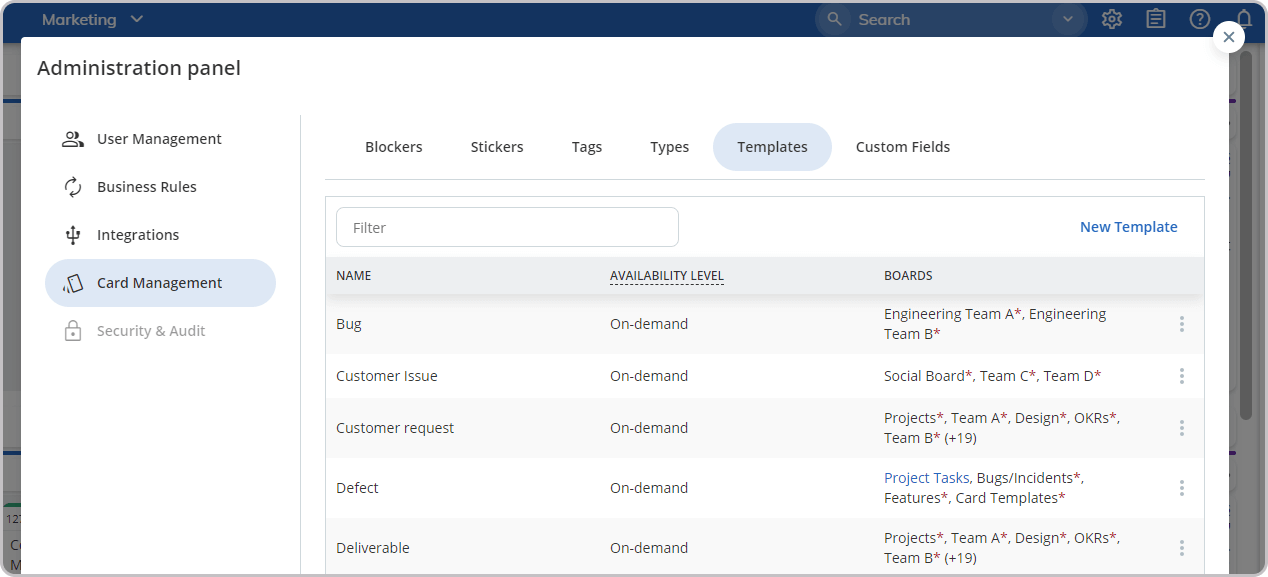Viewport: 1268px width, 577px height.
Task: Open the help question mark icon
Action: coord(1199,18)
